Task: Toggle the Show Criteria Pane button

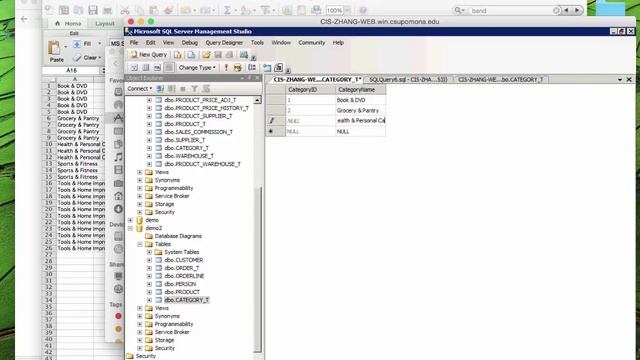Action: pos(146,68)
